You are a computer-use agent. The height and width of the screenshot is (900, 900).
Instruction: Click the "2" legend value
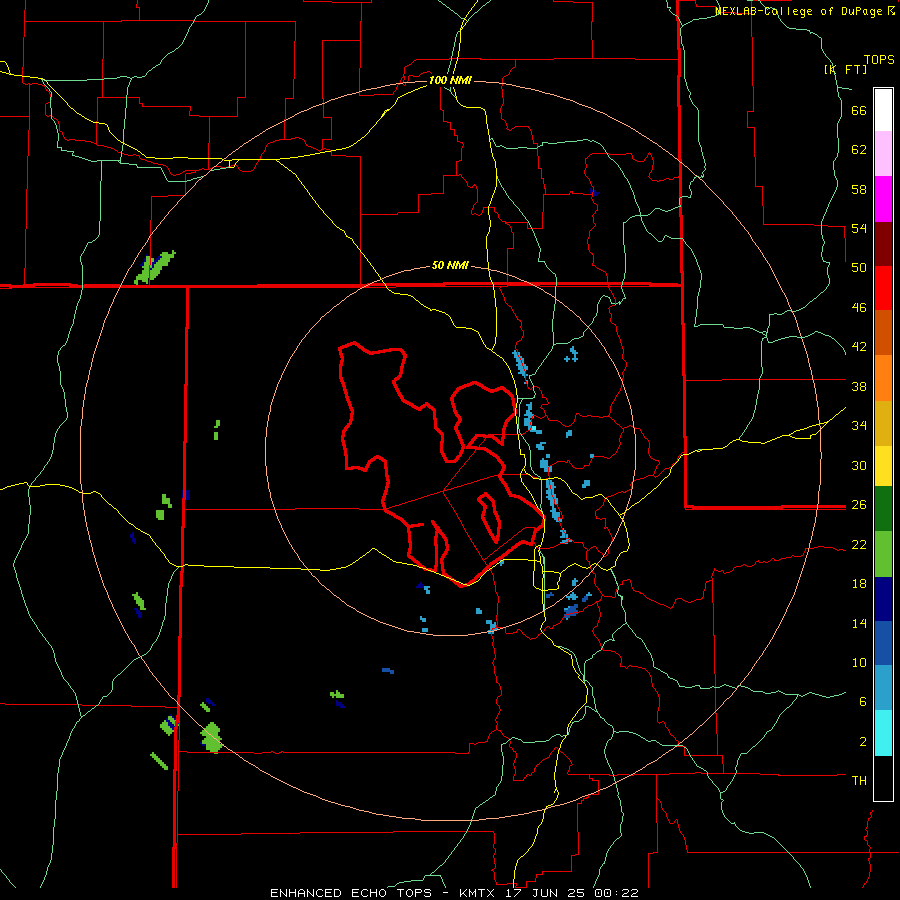pyautogui.click(x=863, y=742)
